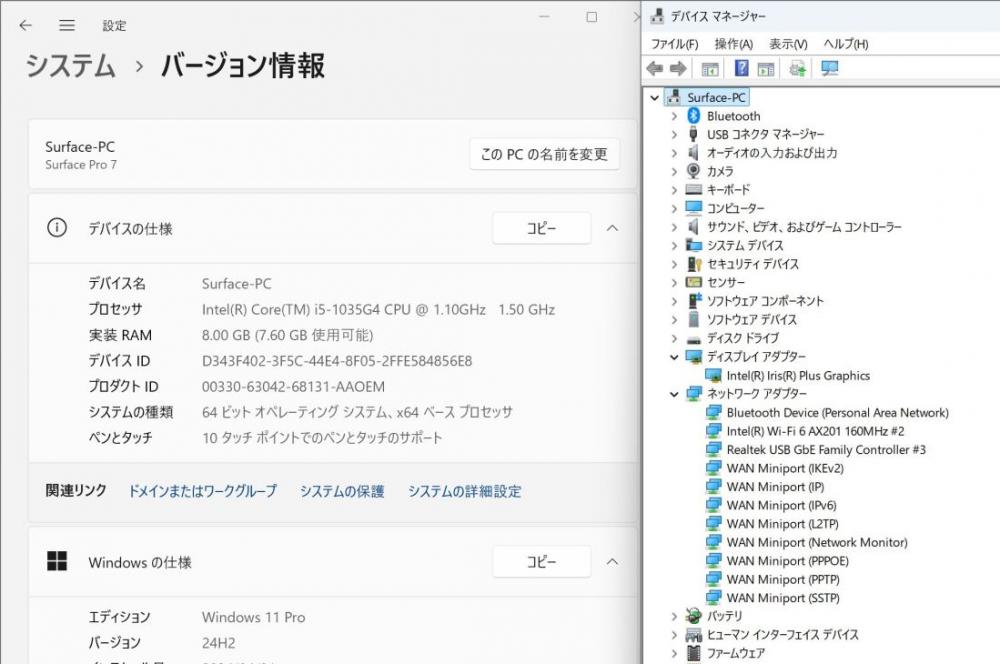Click the camera (カメラ) category icon
The width and height of the screenshot is (1000, 664).
tap(693, 171)
